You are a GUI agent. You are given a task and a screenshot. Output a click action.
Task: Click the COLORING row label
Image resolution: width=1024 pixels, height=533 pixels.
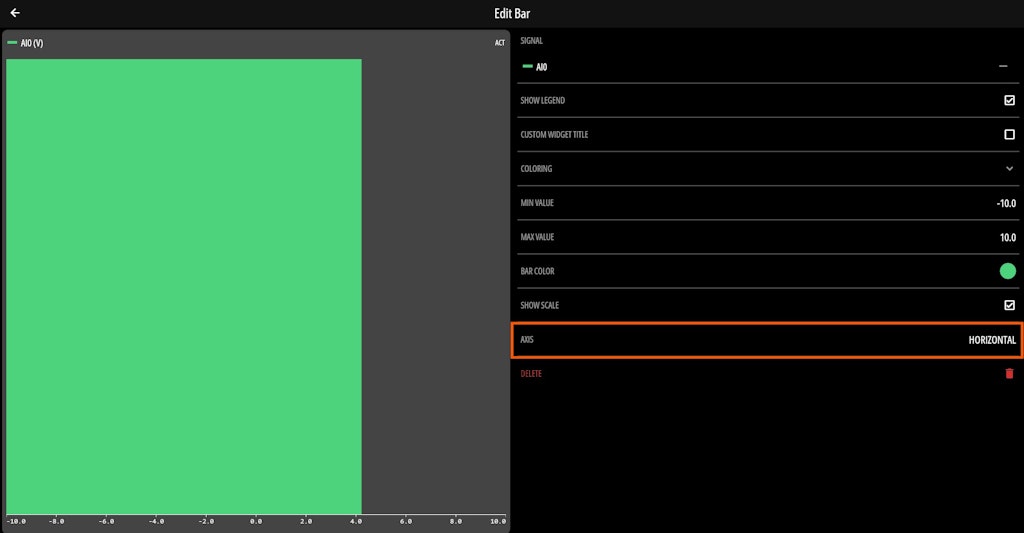point(536,169)
